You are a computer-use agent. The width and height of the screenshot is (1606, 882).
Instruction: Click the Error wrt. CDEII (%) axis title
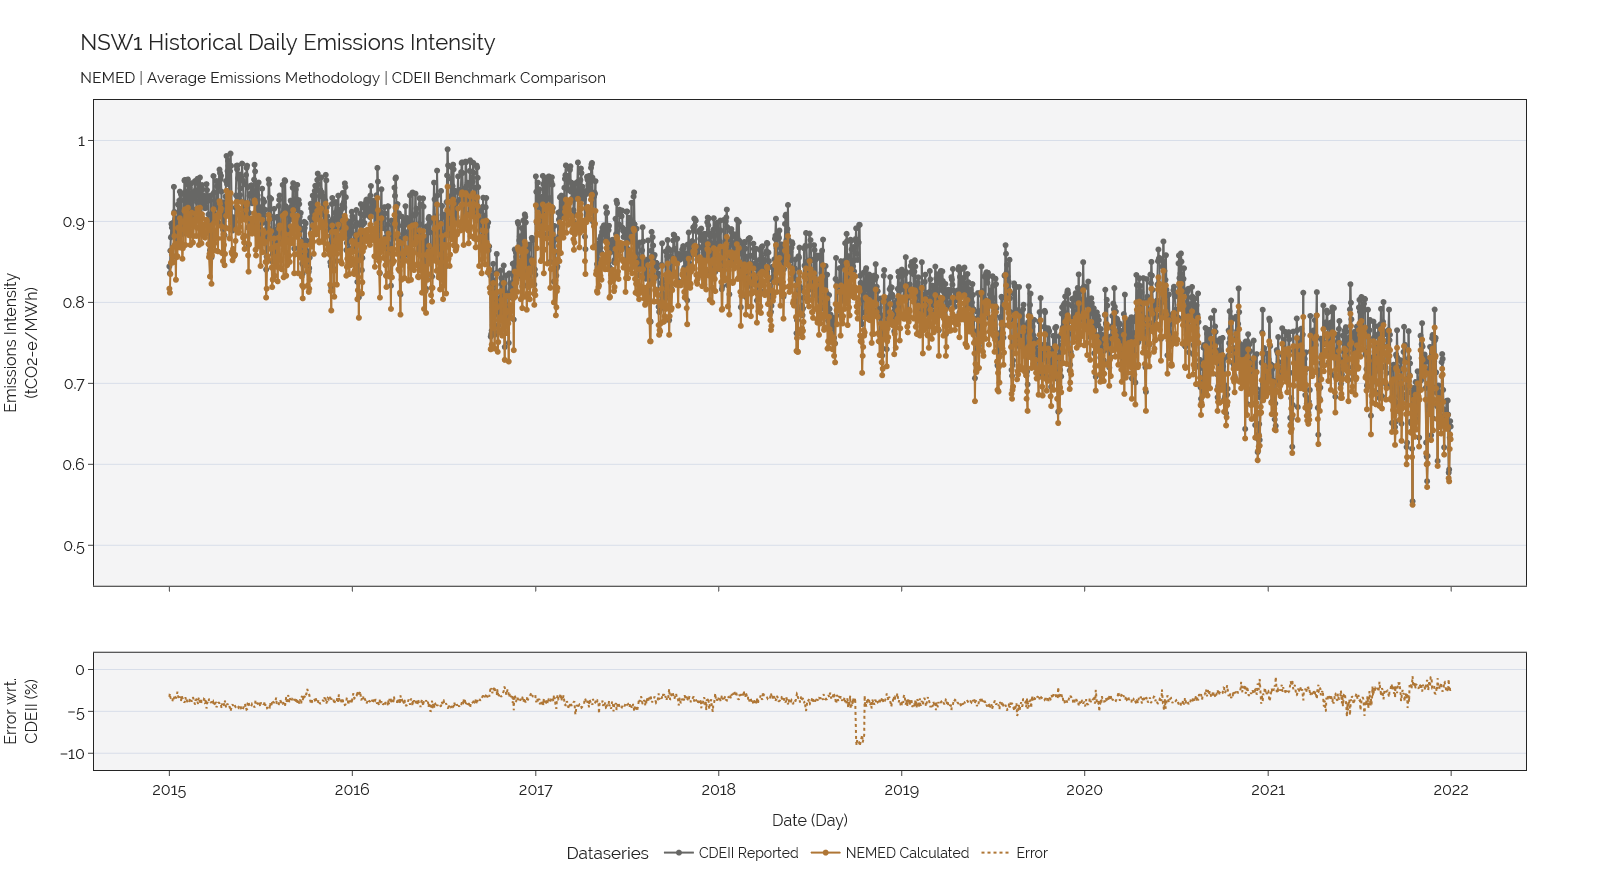pyautogui.click(x=20, y=711)
